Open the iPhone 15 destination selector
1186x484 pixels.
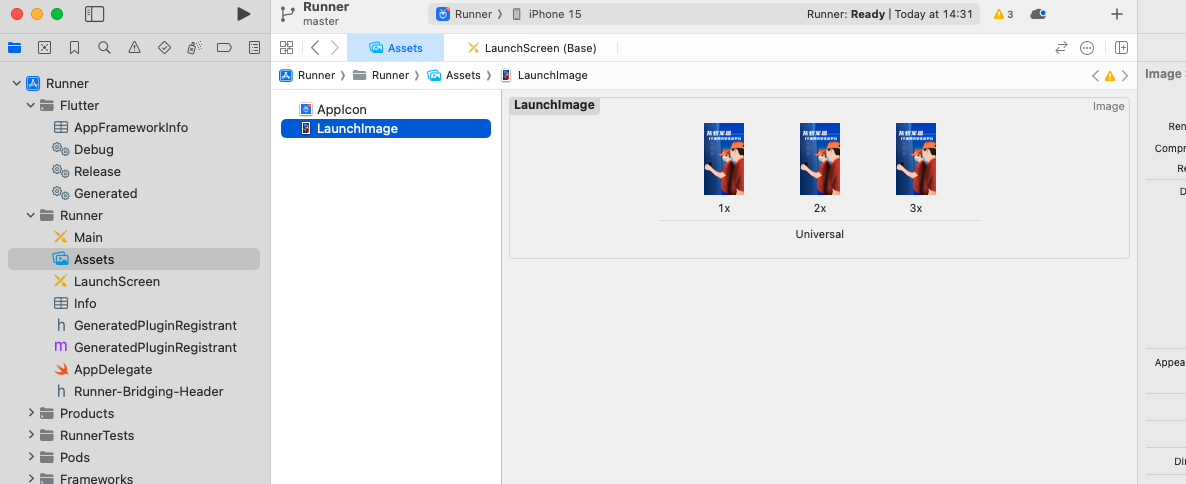[546, 14]
